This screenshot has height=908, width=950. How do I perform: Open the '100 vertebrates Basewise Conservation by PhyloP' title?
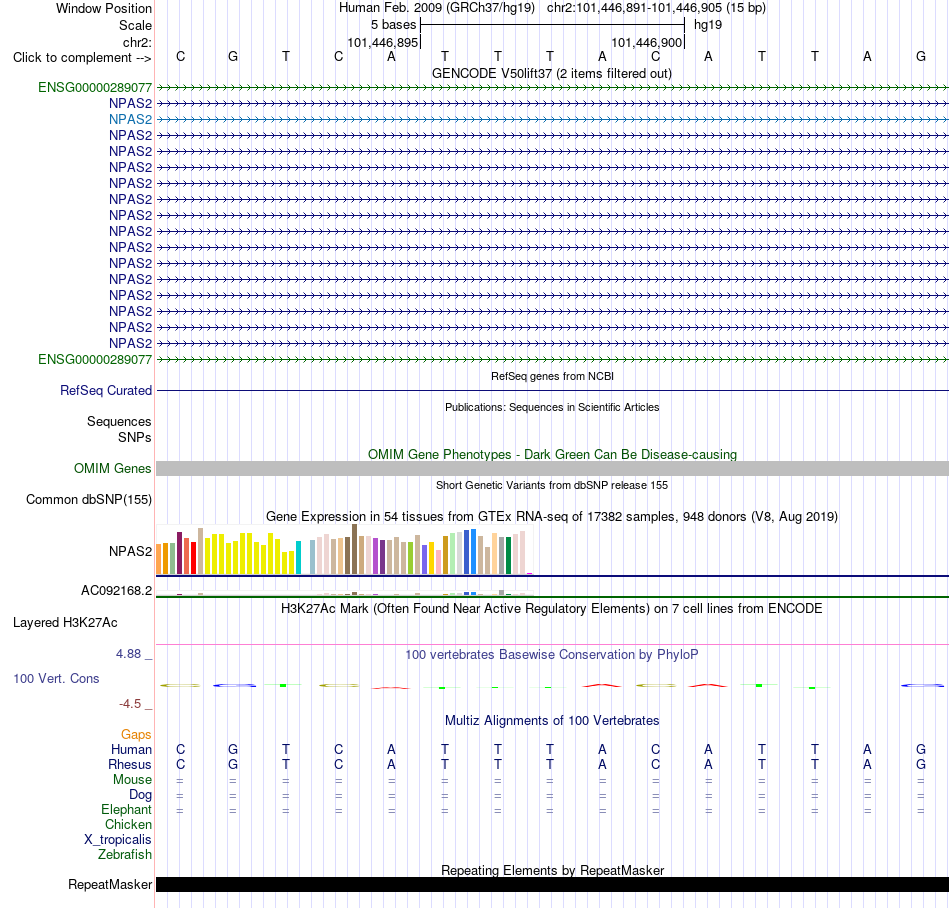tap(552, 655)
